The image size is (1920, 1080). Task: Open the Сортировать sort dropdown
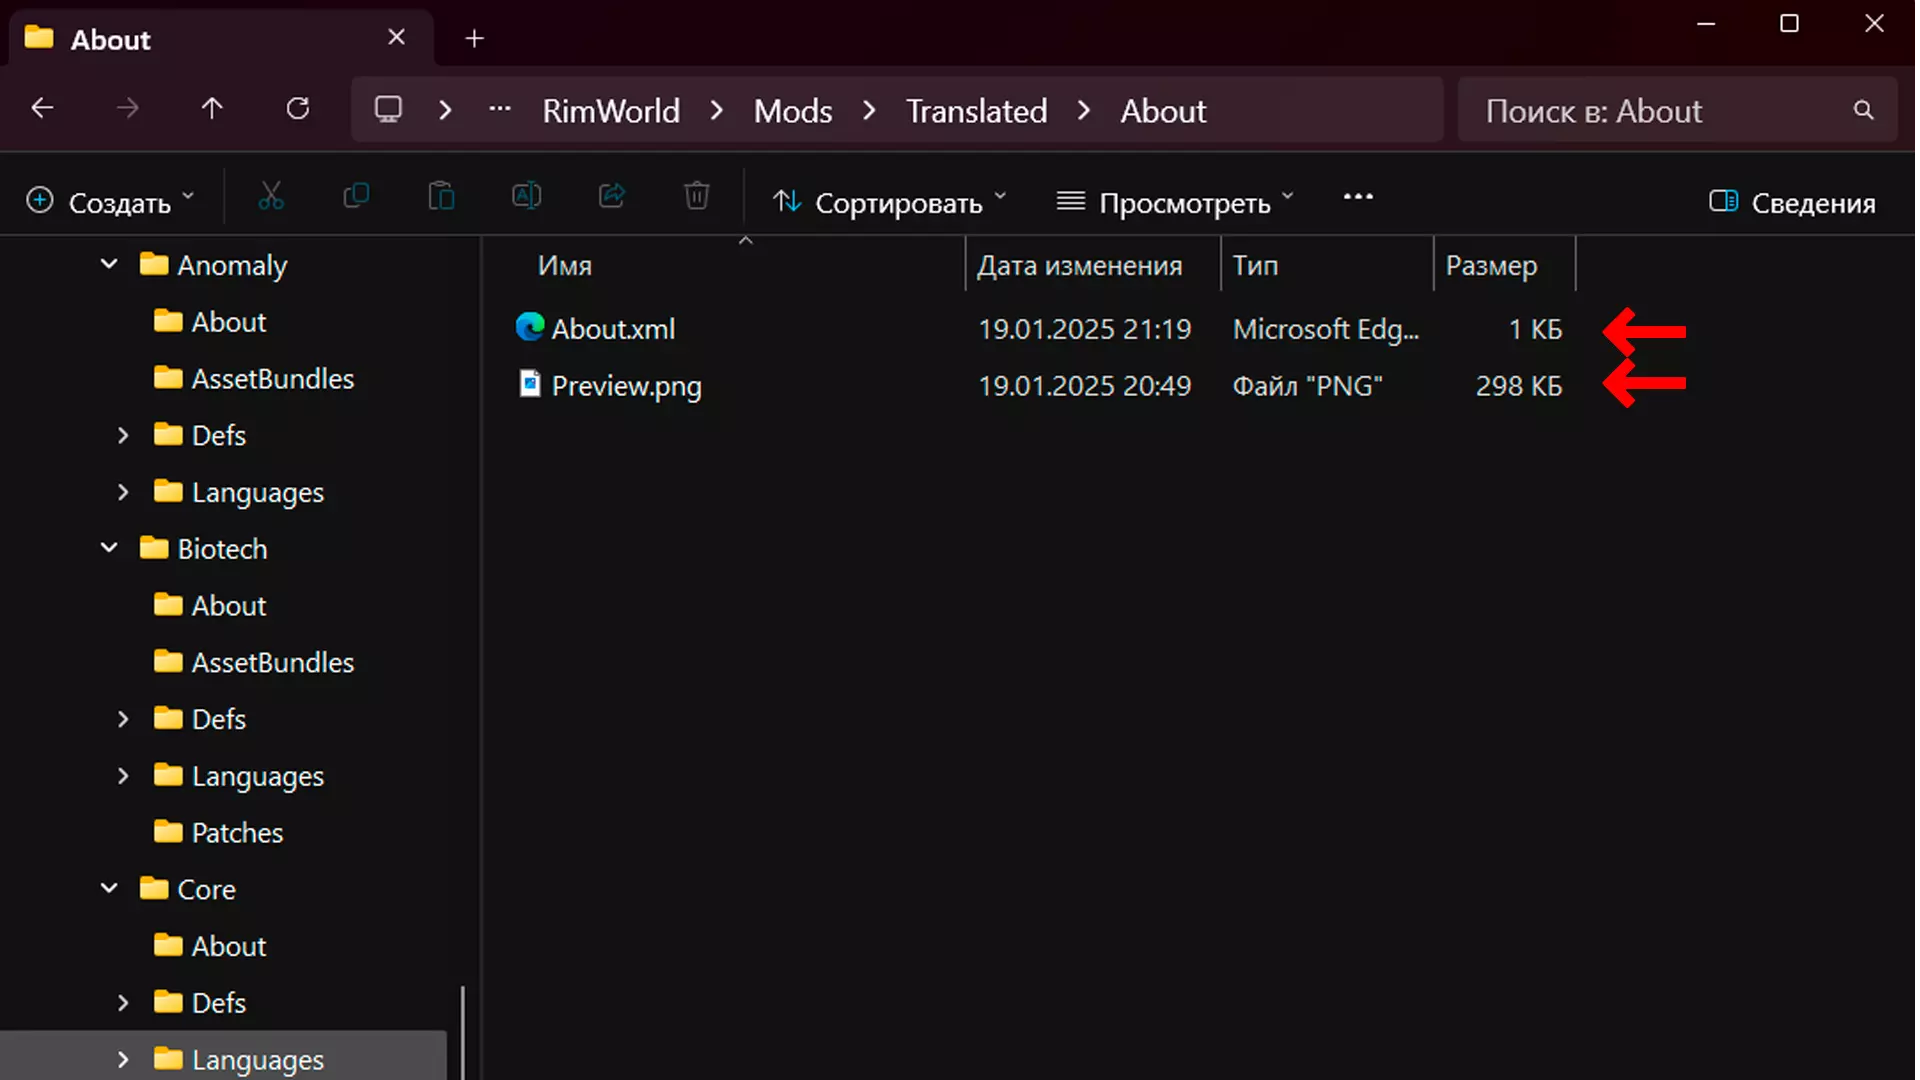tap(889, 203)
